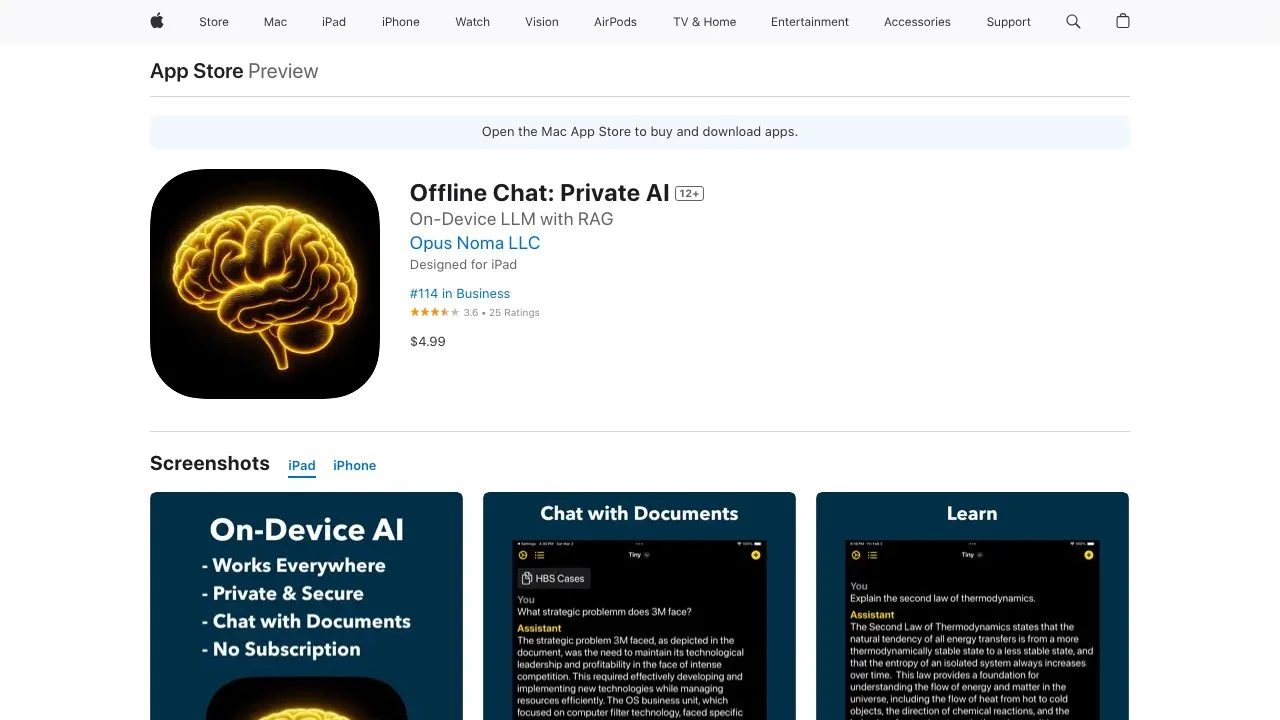Image resolution: width=1280 pixels, height=720 pixels.
Task: Open the Learn screenshot
Action: point(972,606)
